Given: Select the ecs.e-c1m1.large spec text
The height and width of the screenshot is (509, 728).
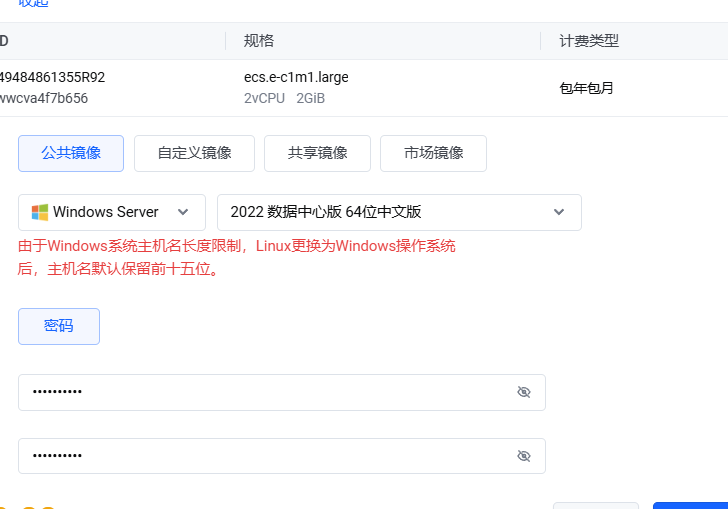Looking at the screenshot, I should tap(296, 77).
